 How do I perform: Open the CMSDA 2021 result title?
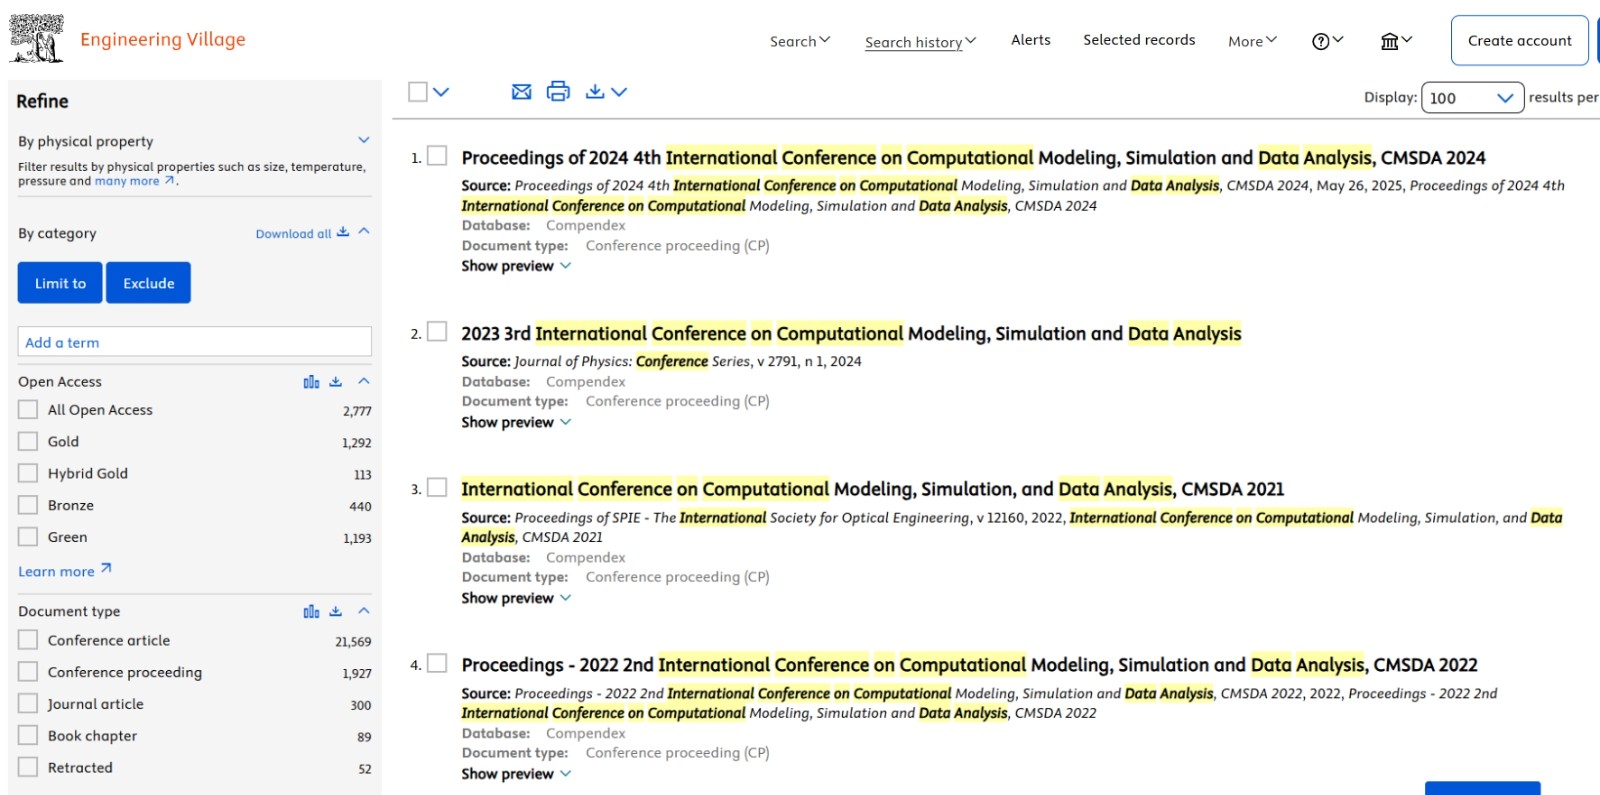pyautogui.click(x=872, y=489)
